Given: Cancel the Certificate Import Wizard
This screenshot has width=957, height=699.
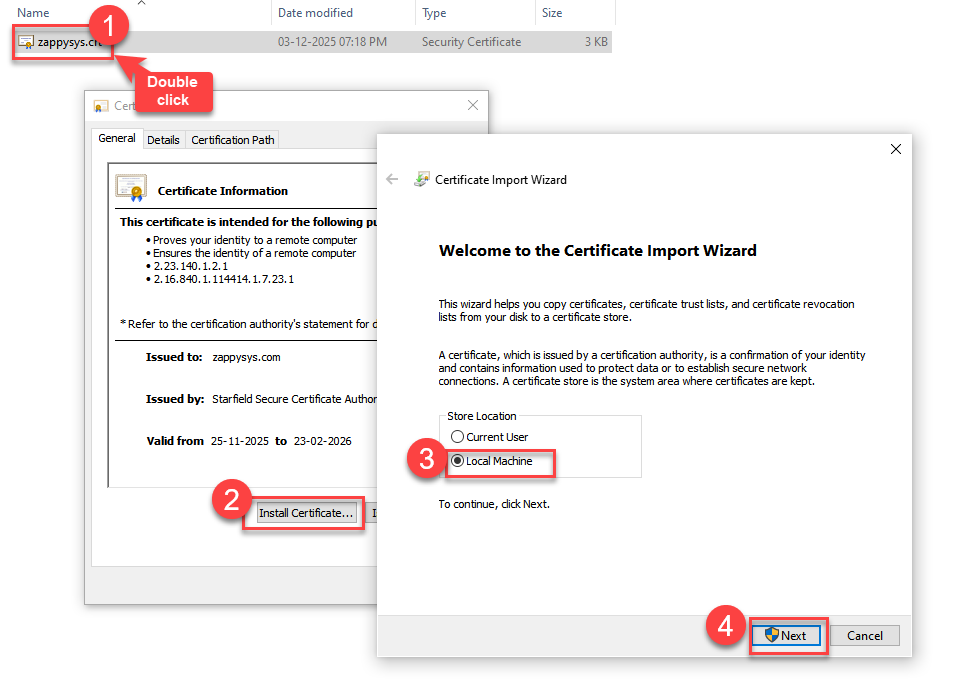Looking at the screenshot, I should coord(864,636).
